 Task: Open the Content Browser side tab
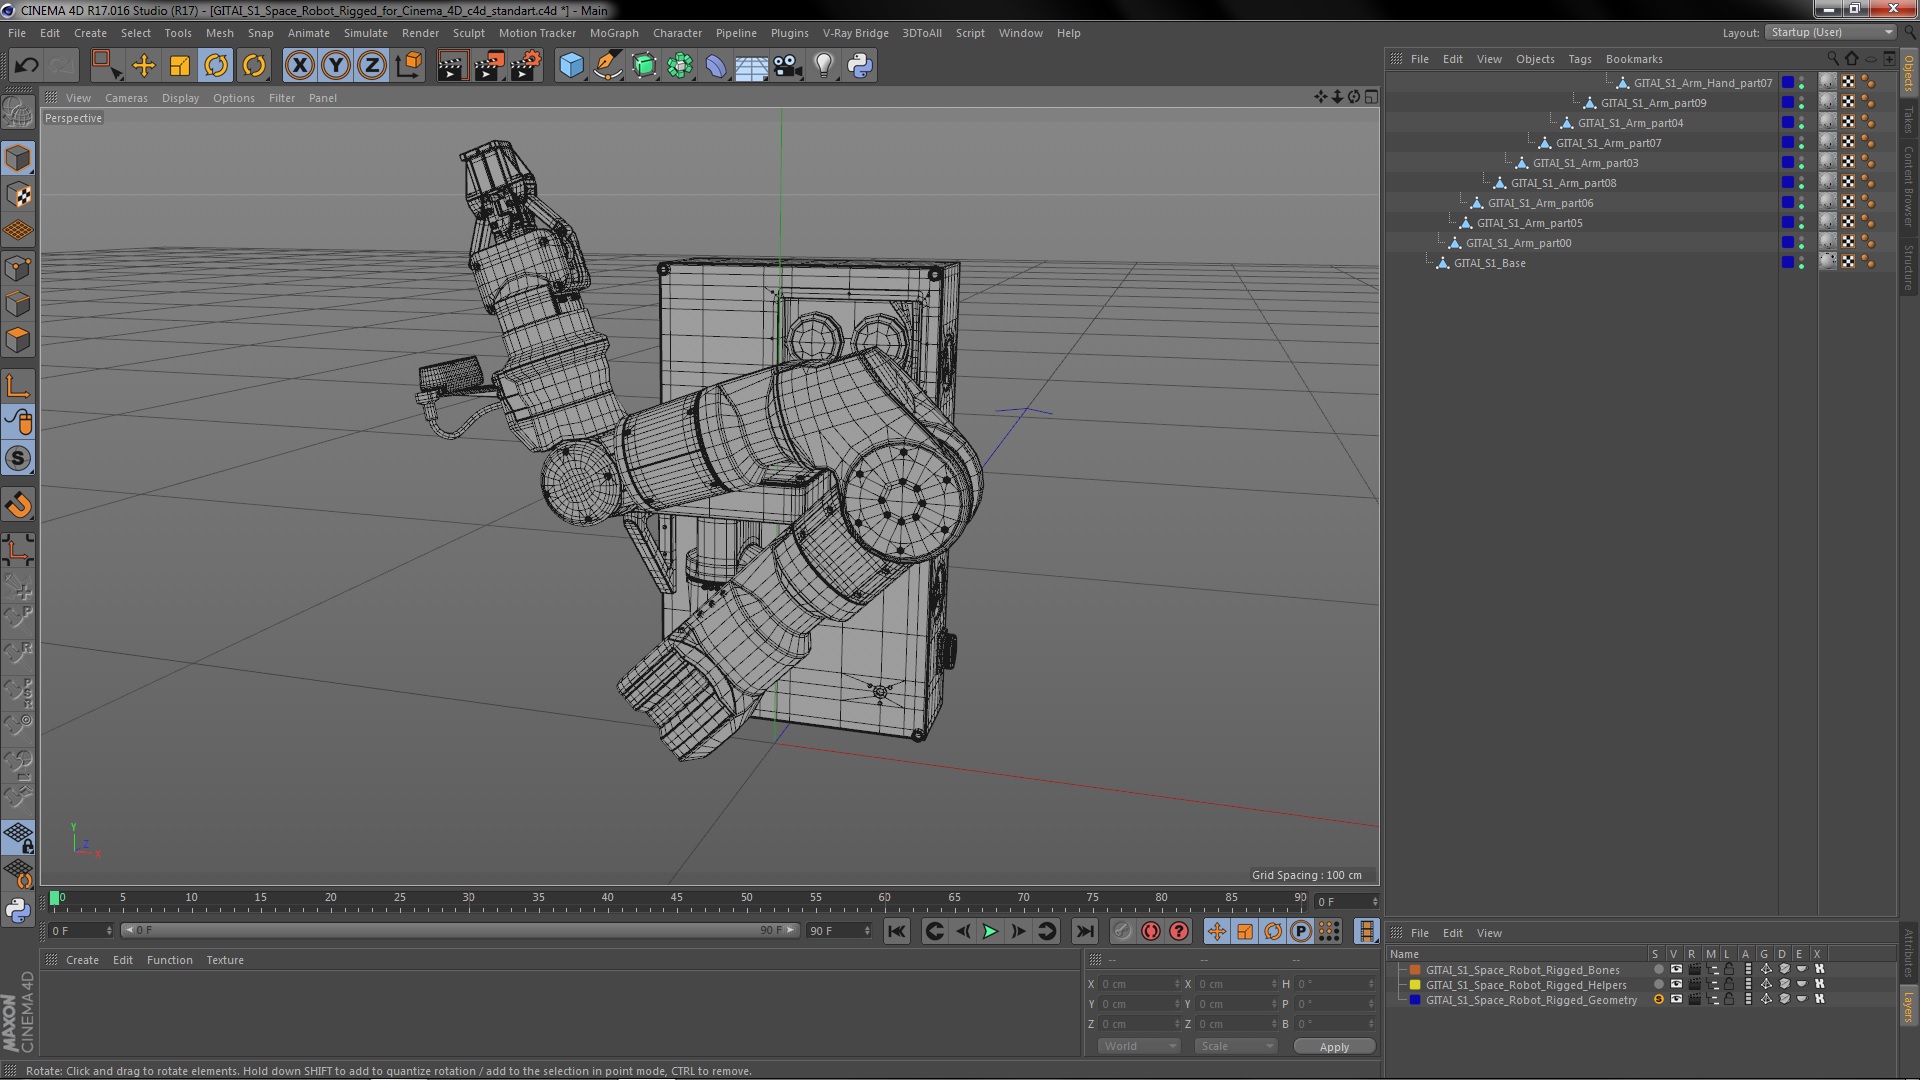click(x=1908, y=186)
